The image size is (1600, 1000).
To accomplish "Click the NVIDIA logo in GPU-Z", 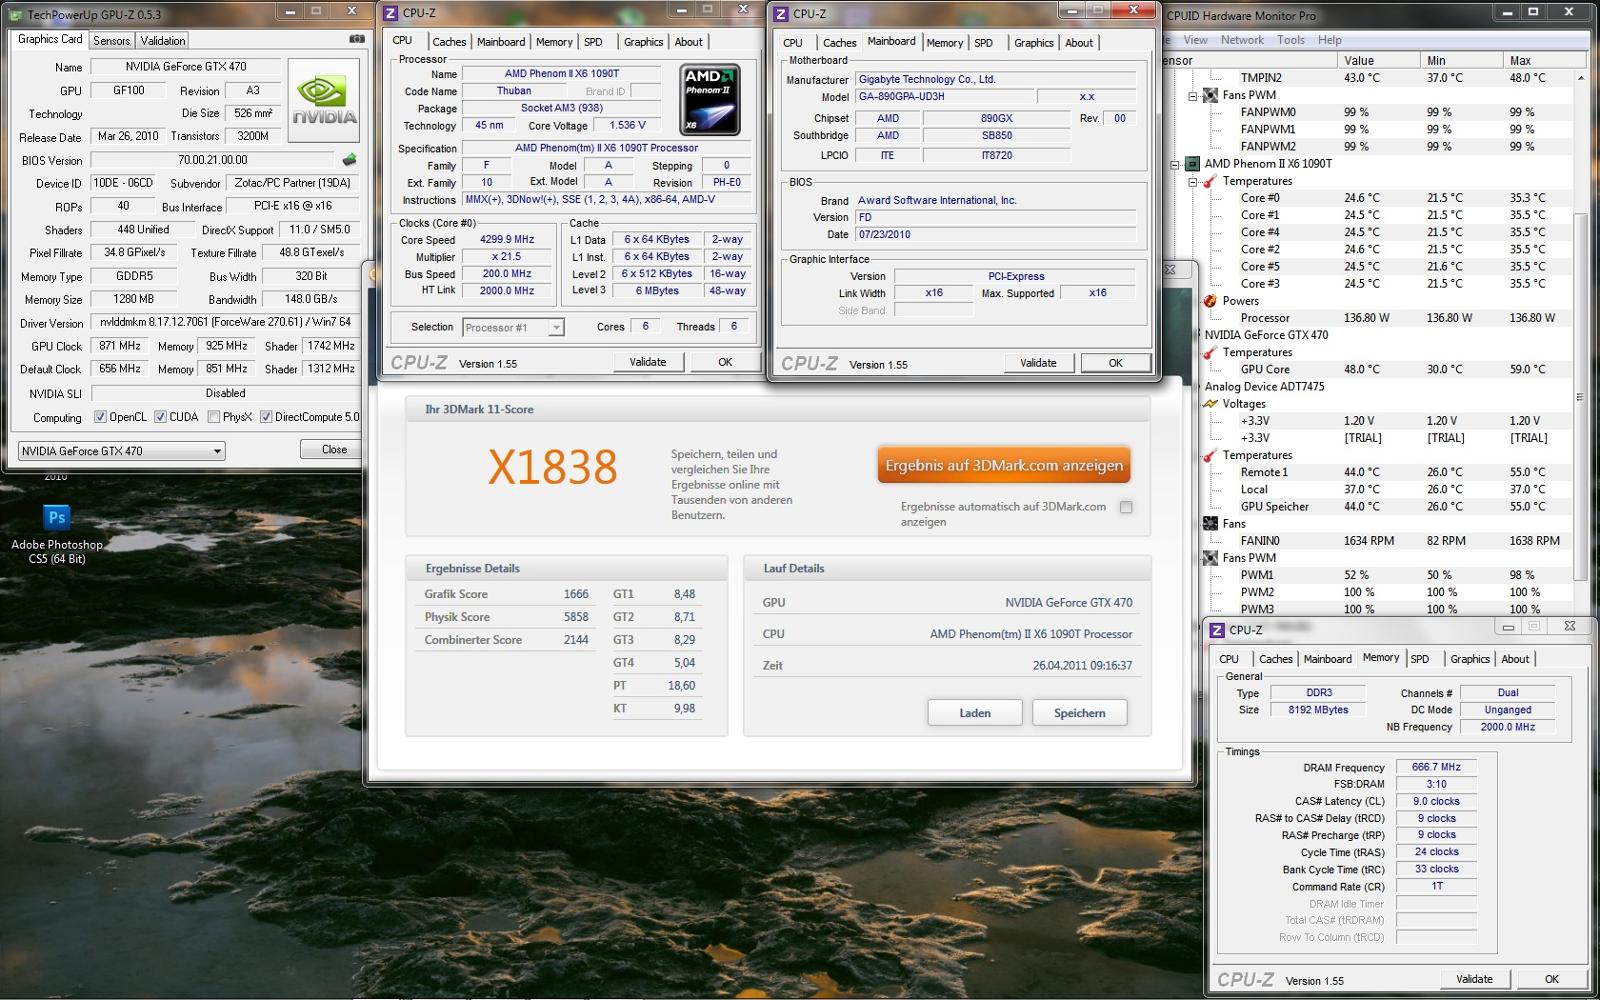I will pos(323,99).
